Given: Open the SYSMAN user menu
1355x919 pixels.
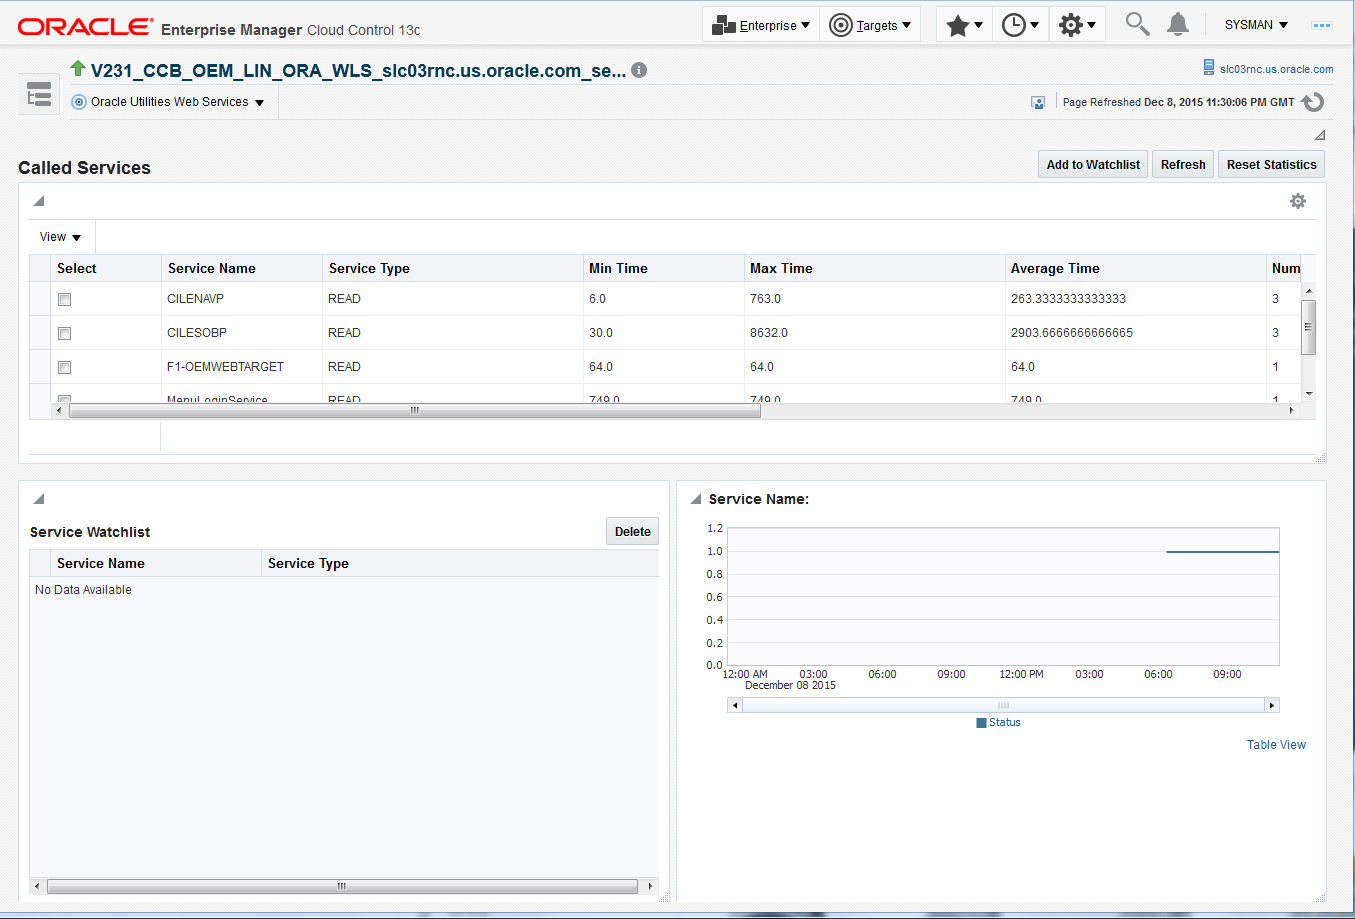Looking at the screenshot, I should (1256, 25).
